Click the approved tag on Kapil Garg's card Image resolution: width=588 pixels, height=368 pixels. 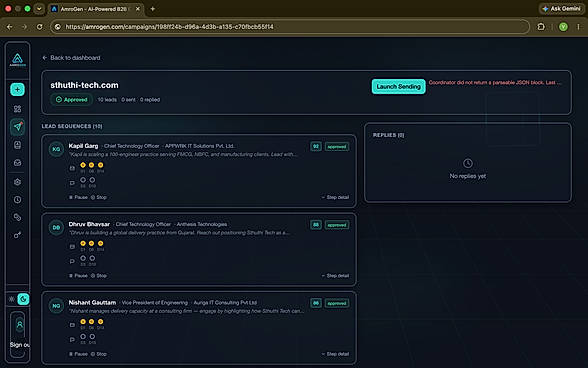337,147
